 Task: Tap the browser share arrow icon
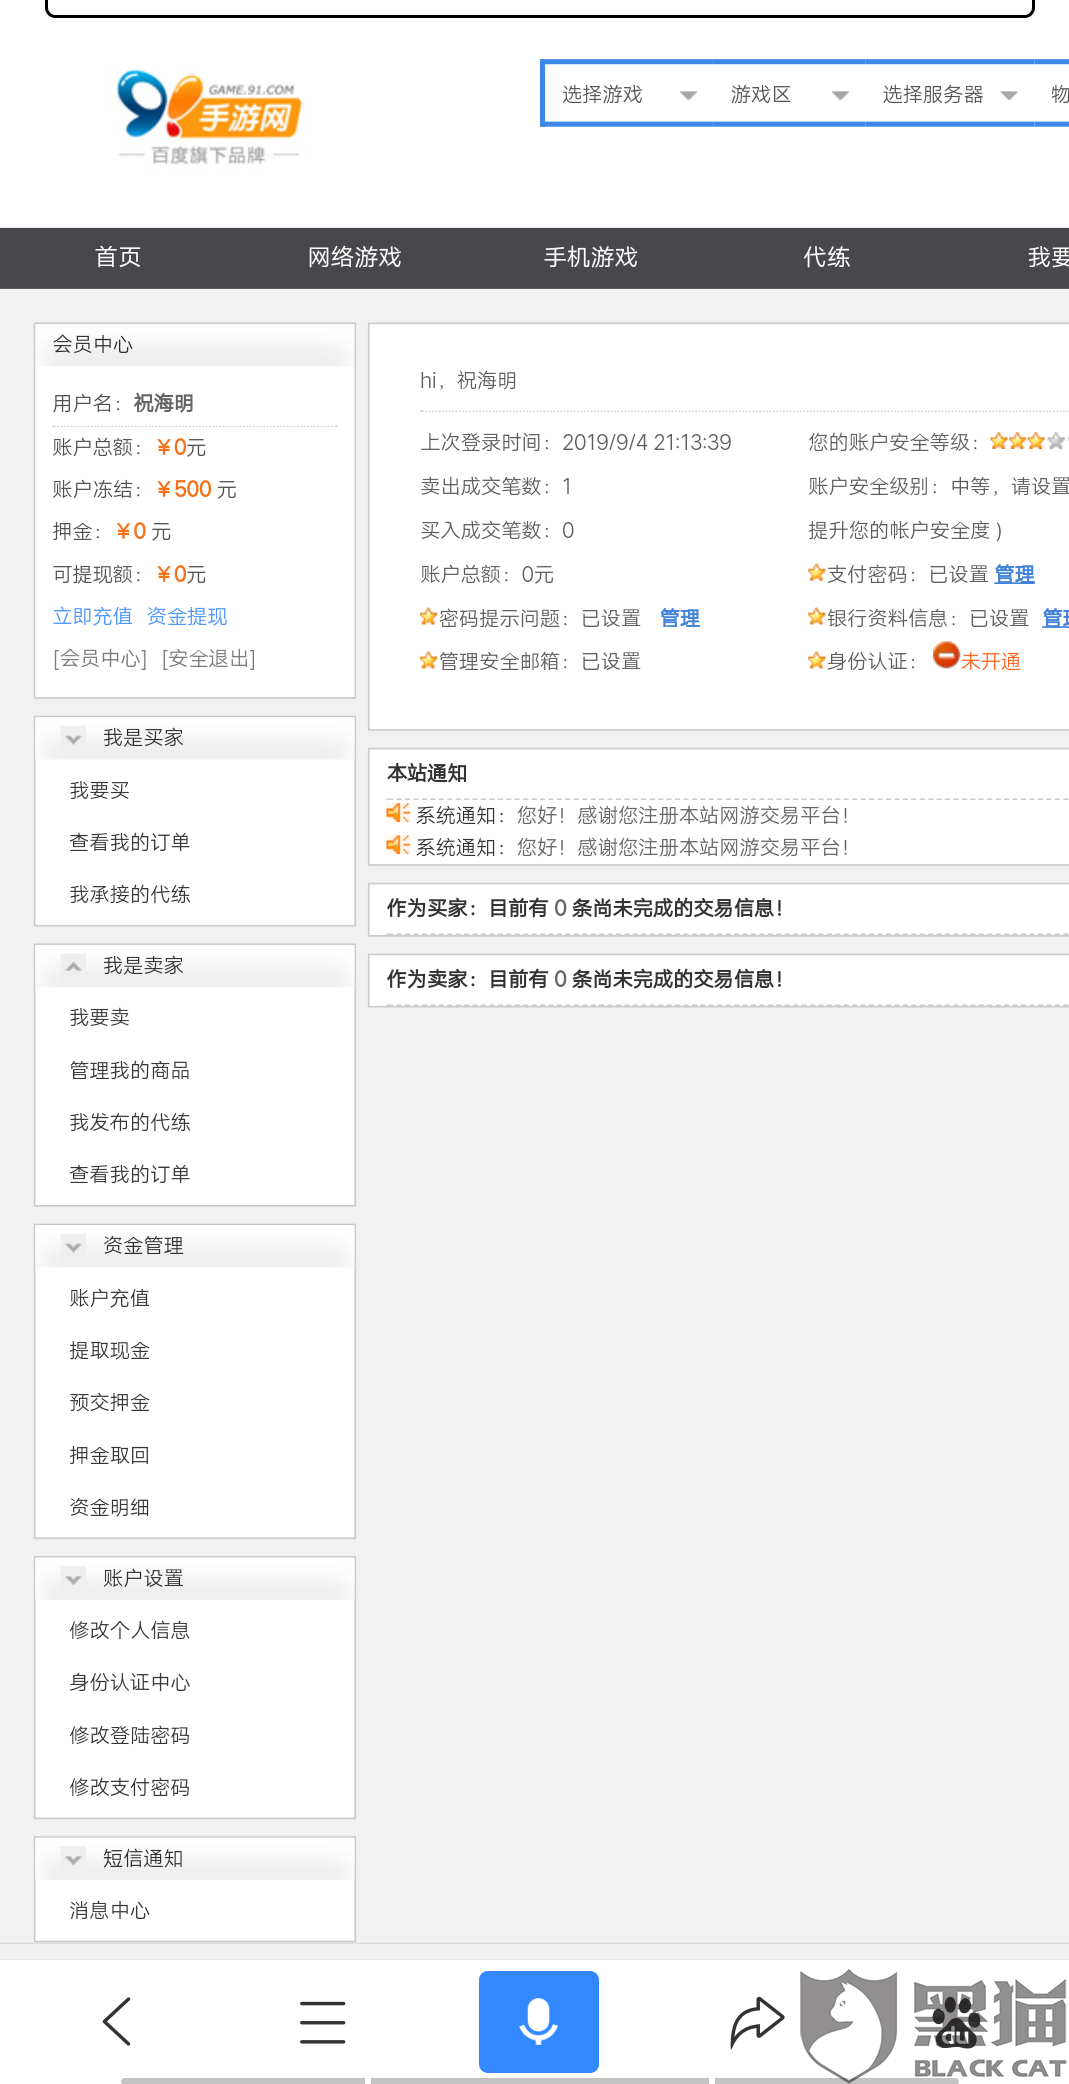pos(757,2022)
